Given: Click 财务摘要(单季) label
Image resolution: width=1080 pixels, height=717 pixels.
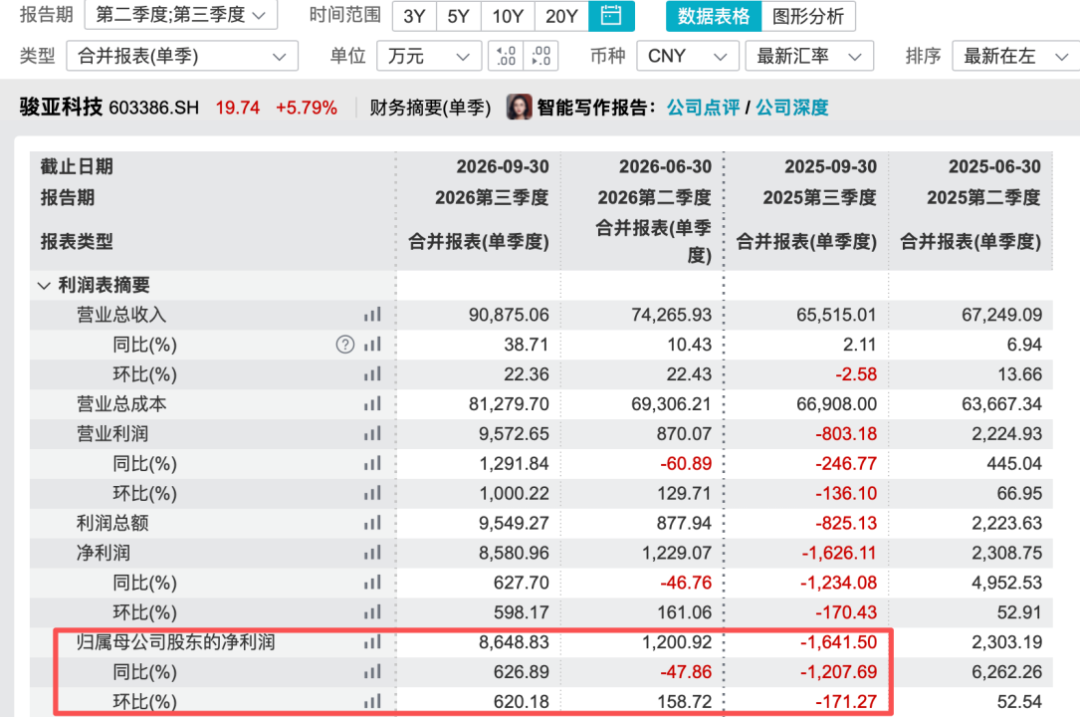Looking at the screenshot, I should [x=430, y=108].
